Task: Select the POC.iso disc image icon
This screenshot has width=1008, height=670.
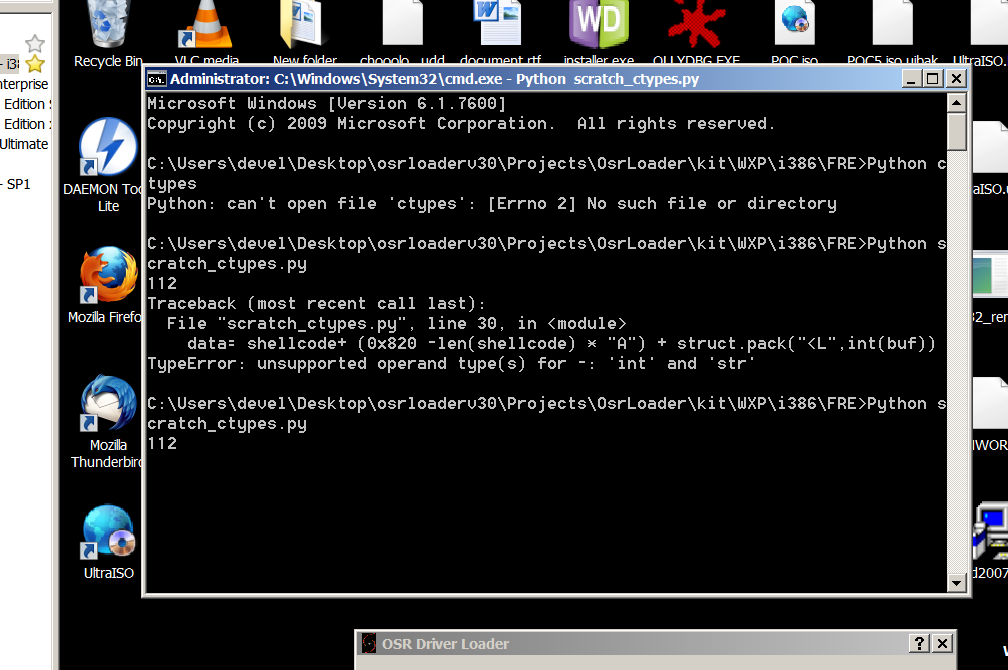Action: click(794, 27)
